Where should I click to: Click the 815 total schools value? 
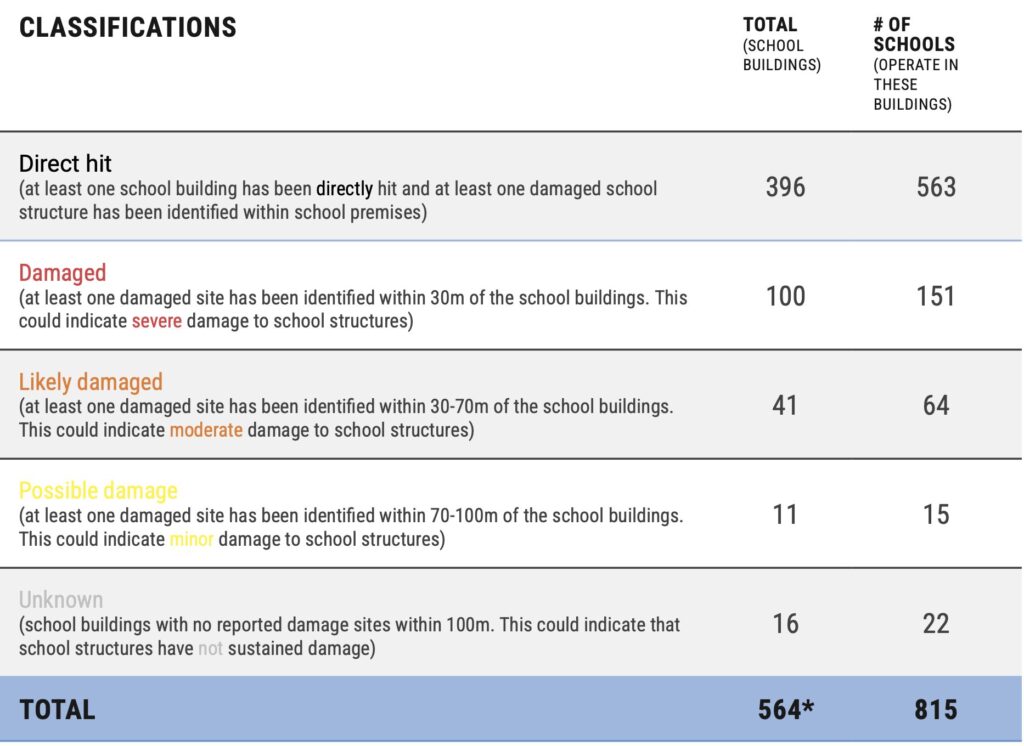[x=936, y=710]
